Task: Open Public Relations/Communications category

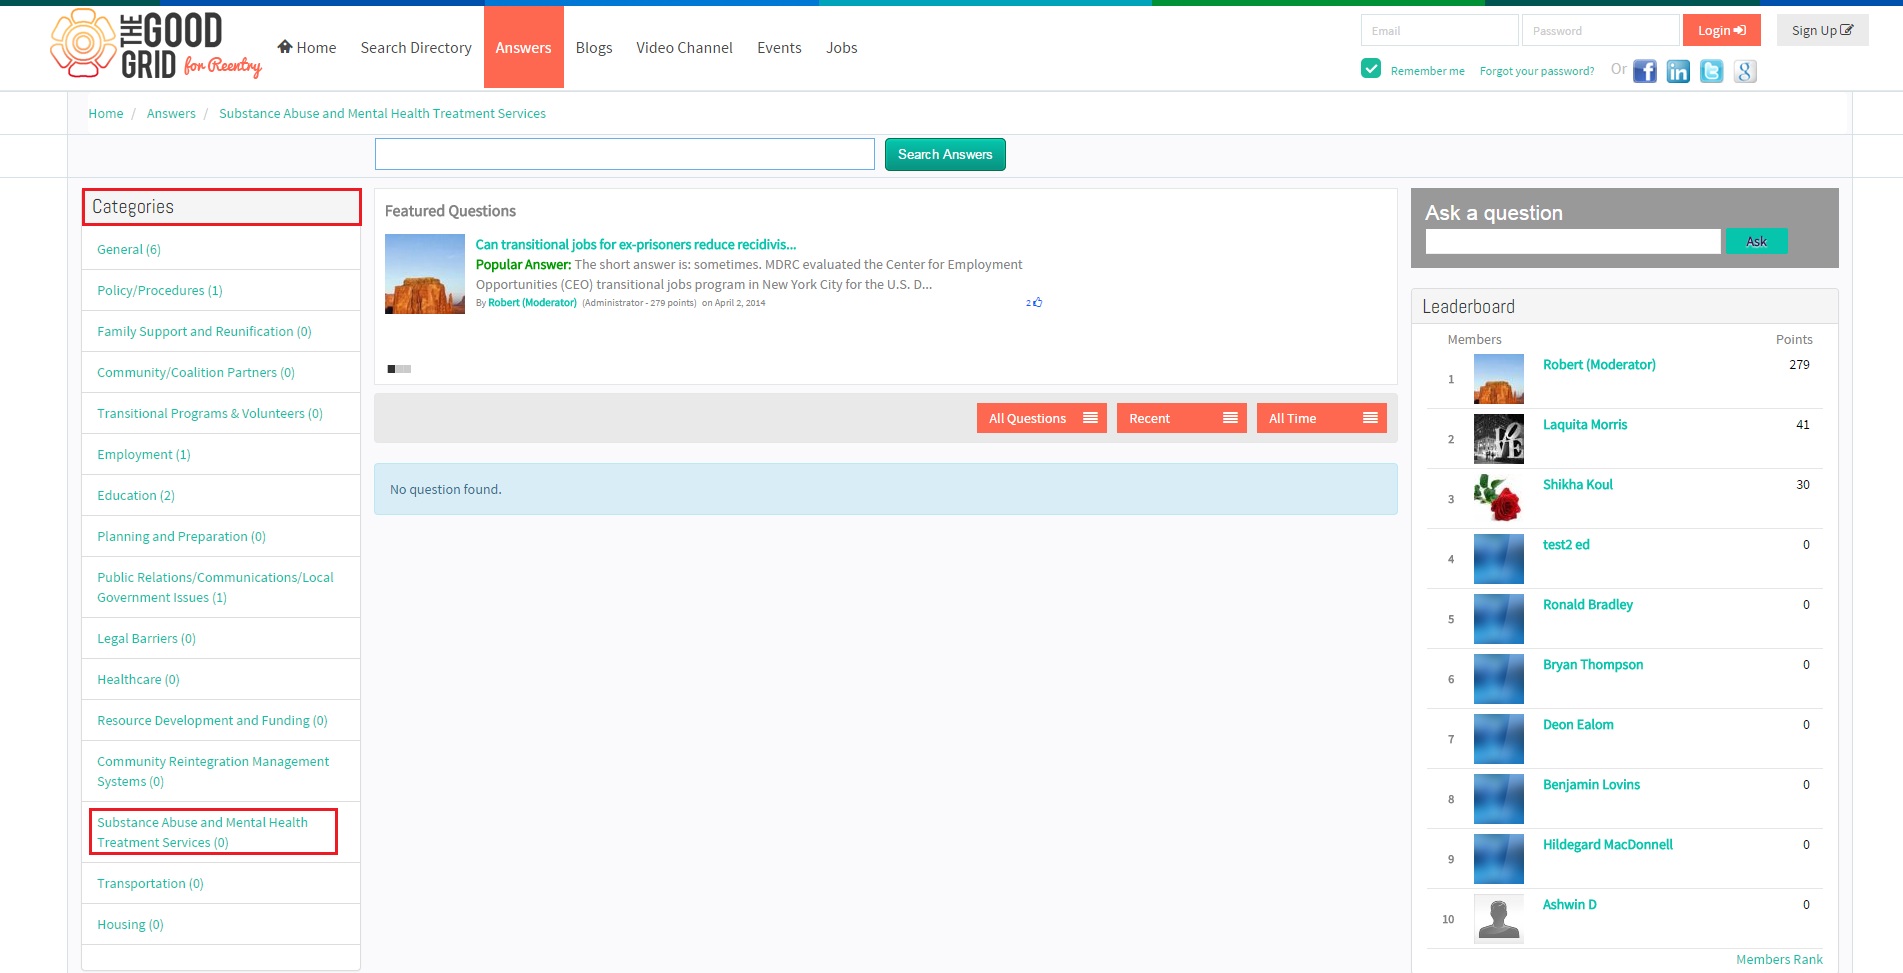Action: click(215, 587)
